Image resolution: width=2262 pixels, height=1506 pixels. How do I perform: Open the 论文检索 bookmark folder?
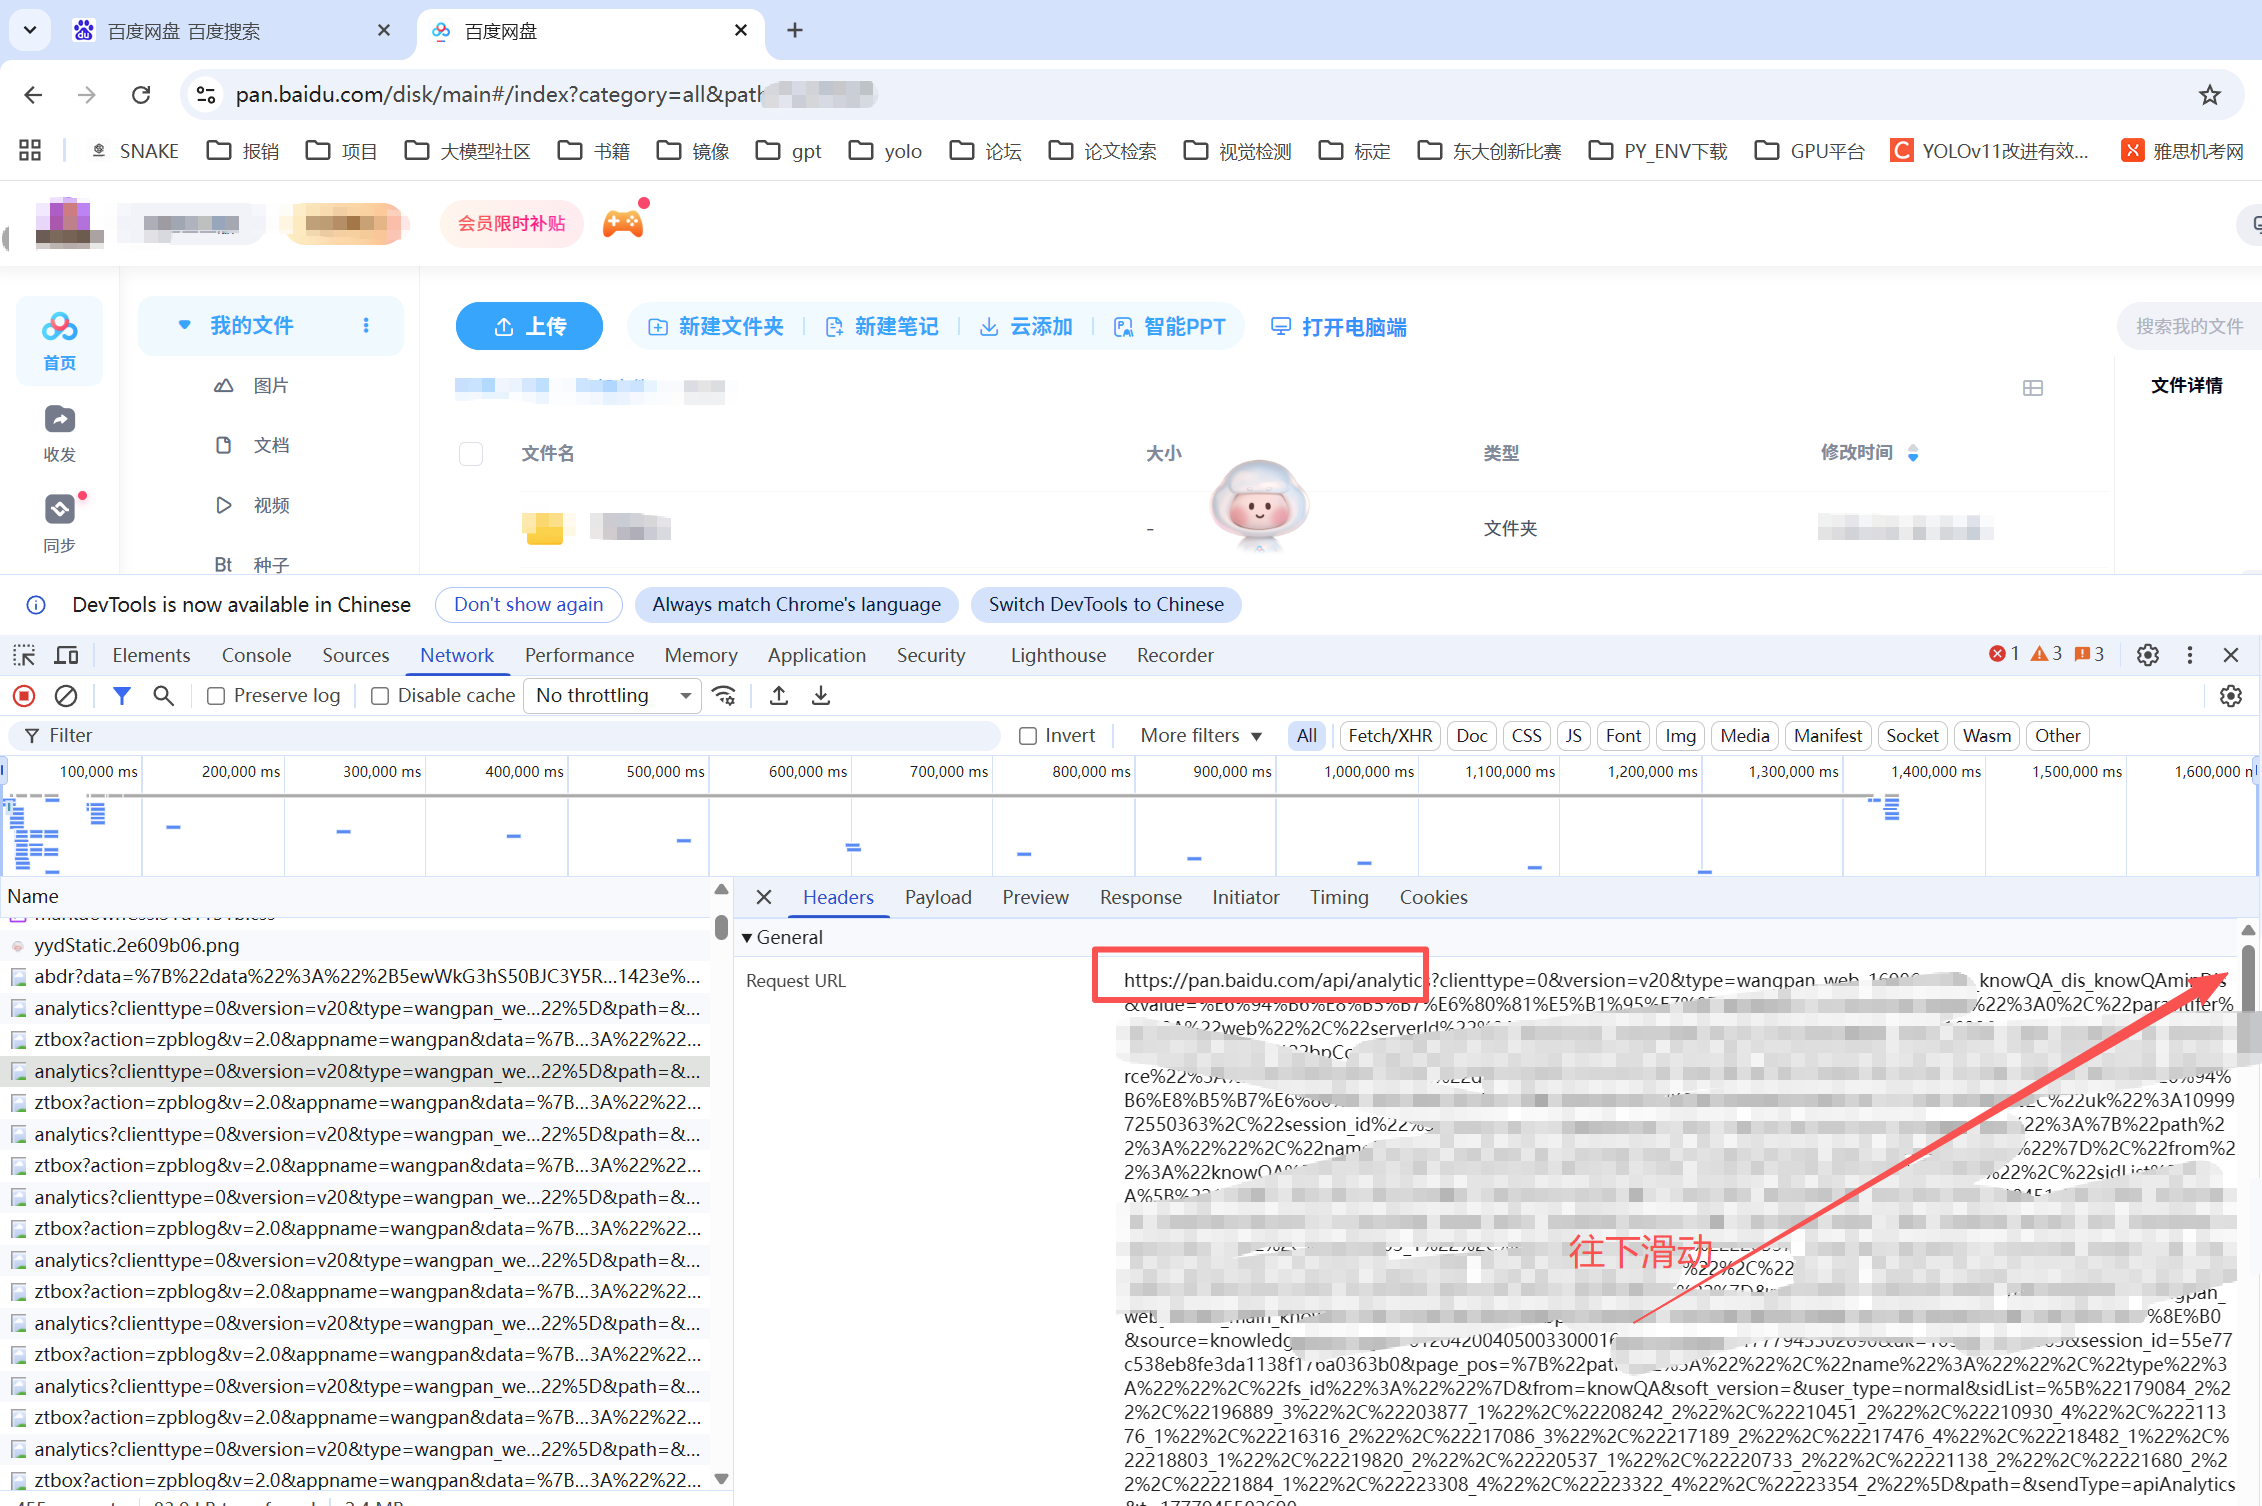tap(1102, 151)
